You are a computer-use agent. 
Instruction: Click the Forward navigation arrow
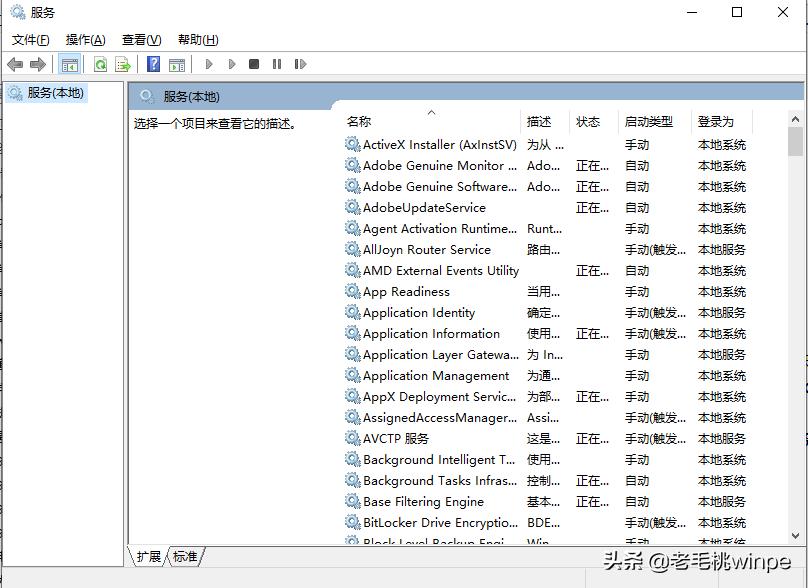pyautogui.click(x=36, y=64)
